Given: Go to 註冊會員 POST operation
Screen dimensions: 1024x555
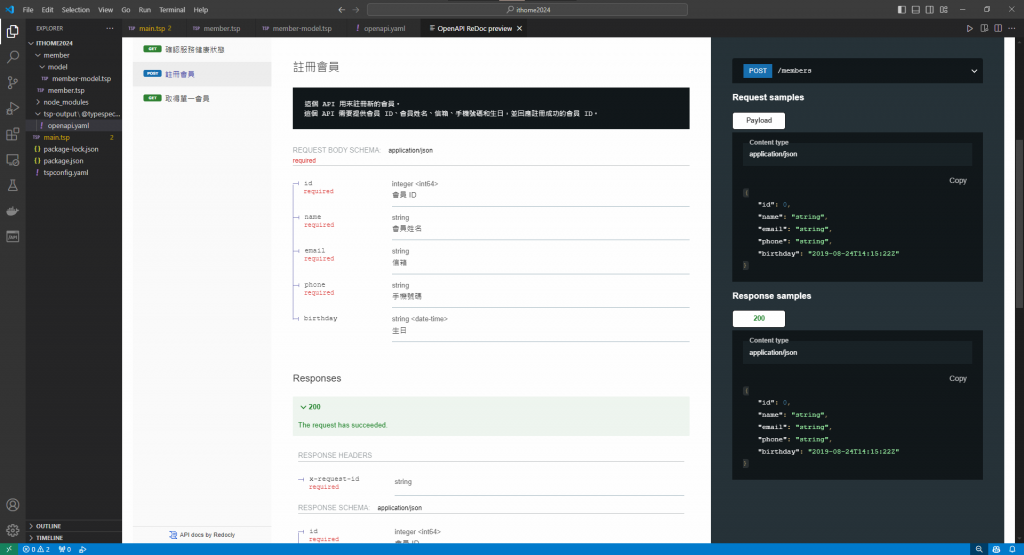Looking at the screenshot, I should pyautogui.click(x=202, y=74).
